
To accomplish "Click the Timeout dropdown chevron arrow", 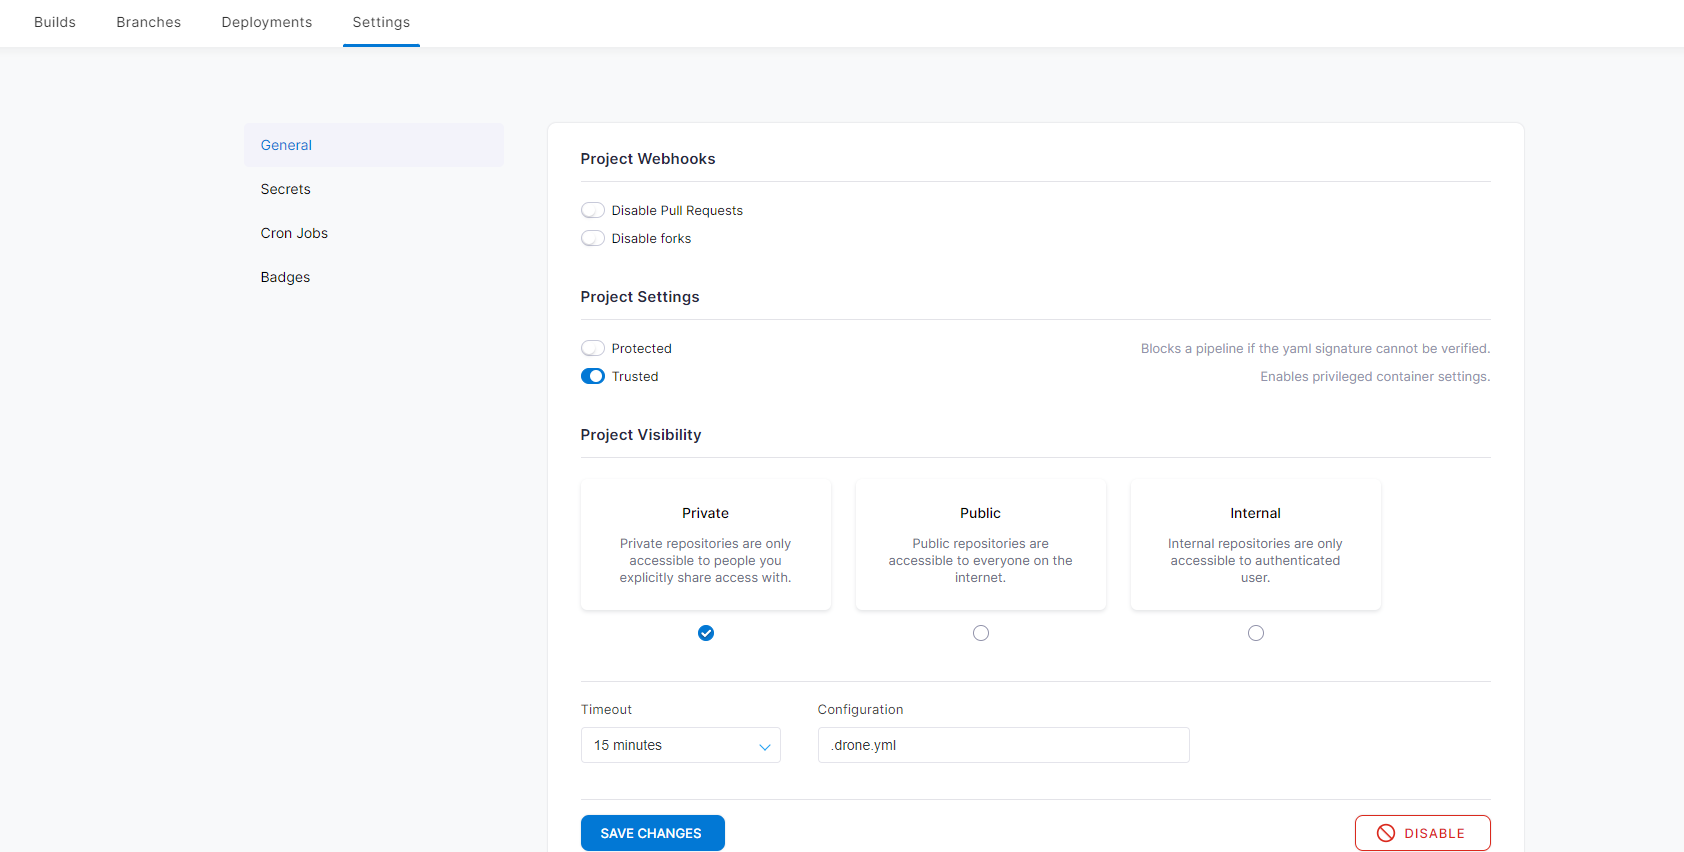I will [764, 746].
